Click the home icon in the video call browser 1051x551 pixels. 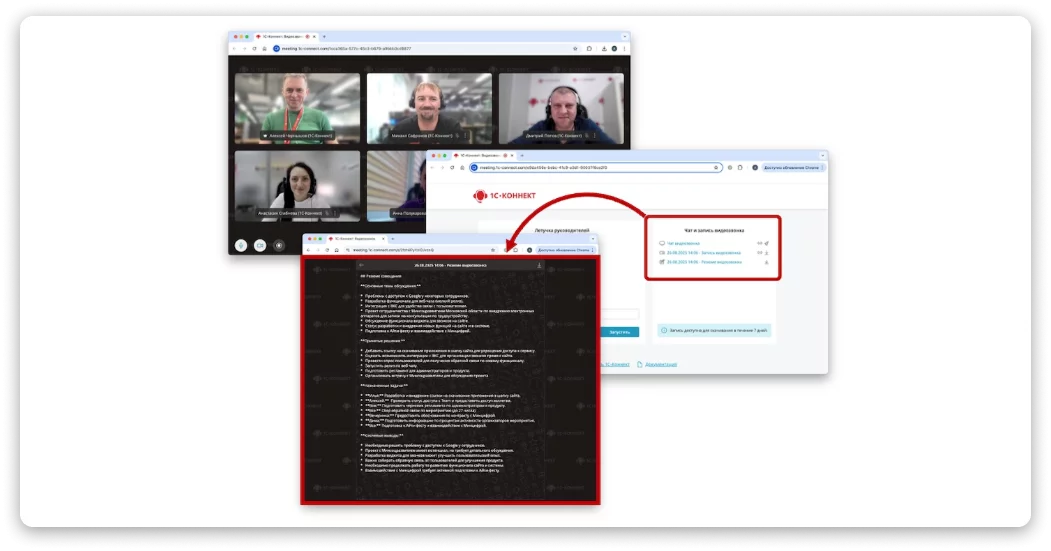point(264,48)
